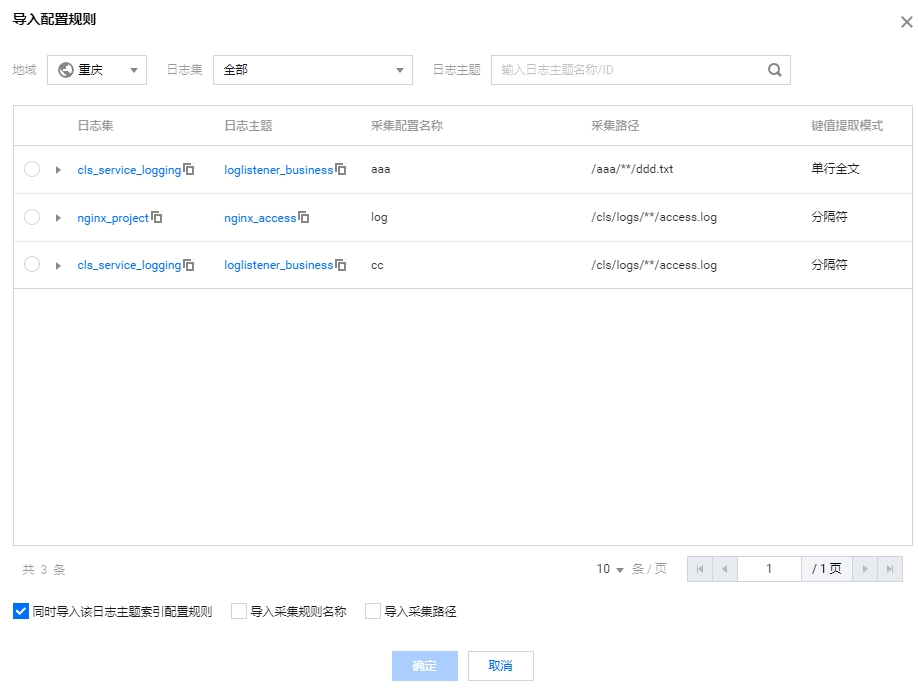
Task: Copy cls_service_logging icon in the aaa row
Action: click(x=189, y=169)
